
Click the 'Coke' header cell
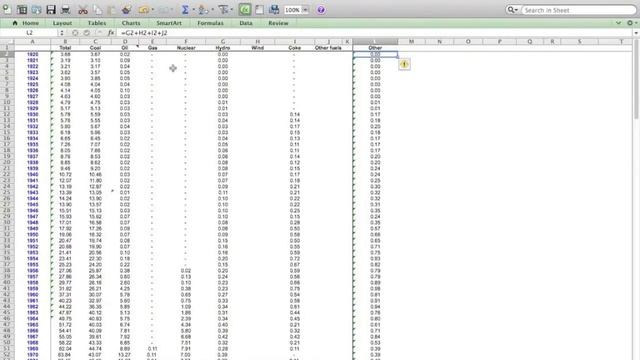[294, 48]
